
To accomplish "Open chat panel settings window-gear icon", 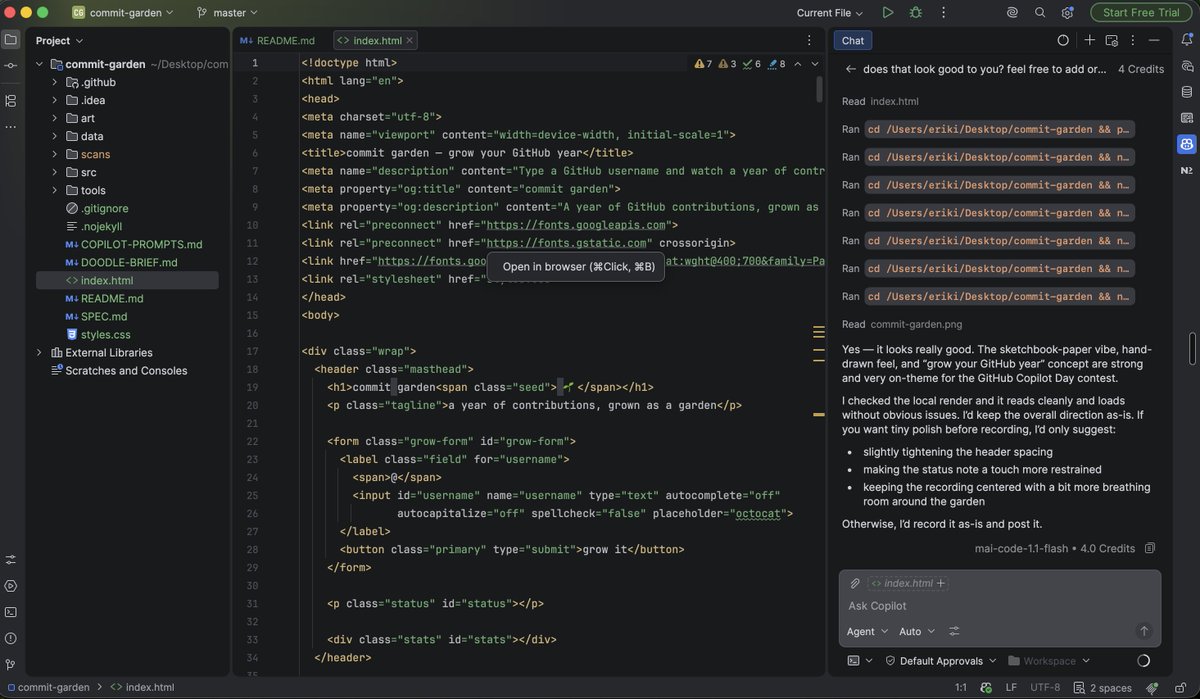I will pos(1111,40).
